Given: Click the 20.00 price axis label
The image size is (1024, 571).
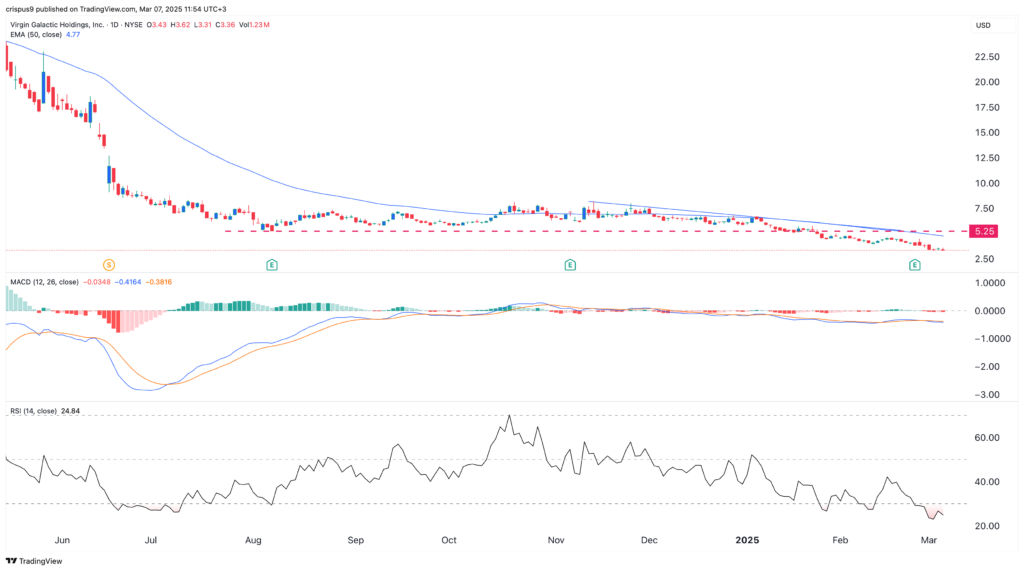Looking at the screenshot, I should coord(987,82).
